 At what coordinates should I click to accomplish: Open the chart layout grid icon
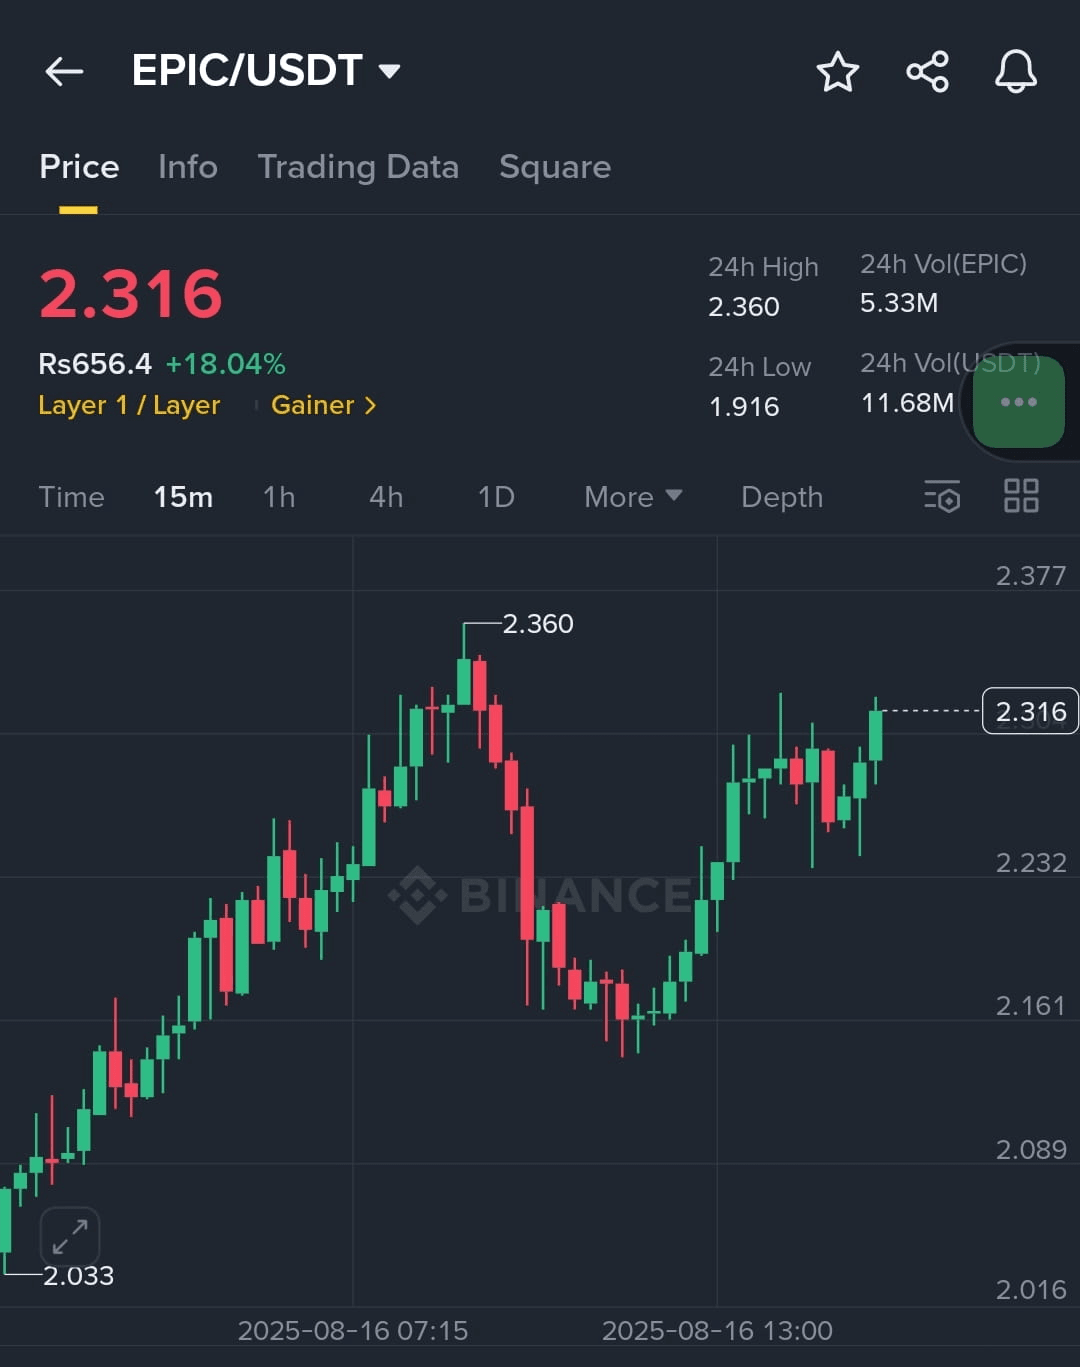coord(1021,496)
